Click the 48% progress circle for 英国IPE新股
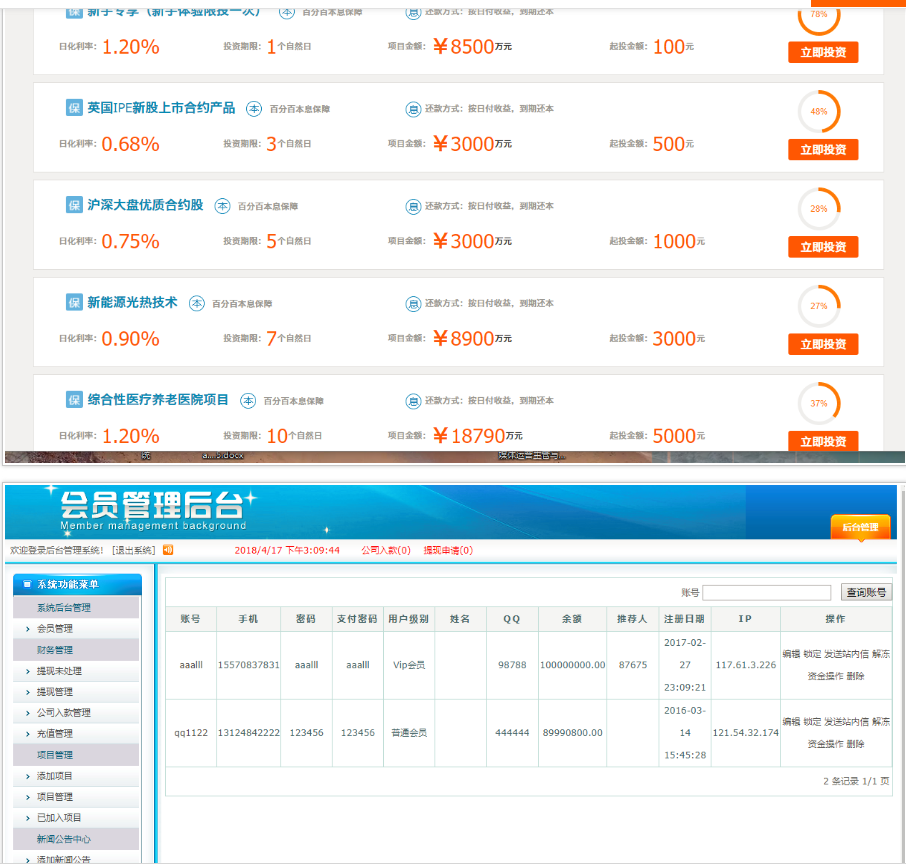 (x=819, y=111)
